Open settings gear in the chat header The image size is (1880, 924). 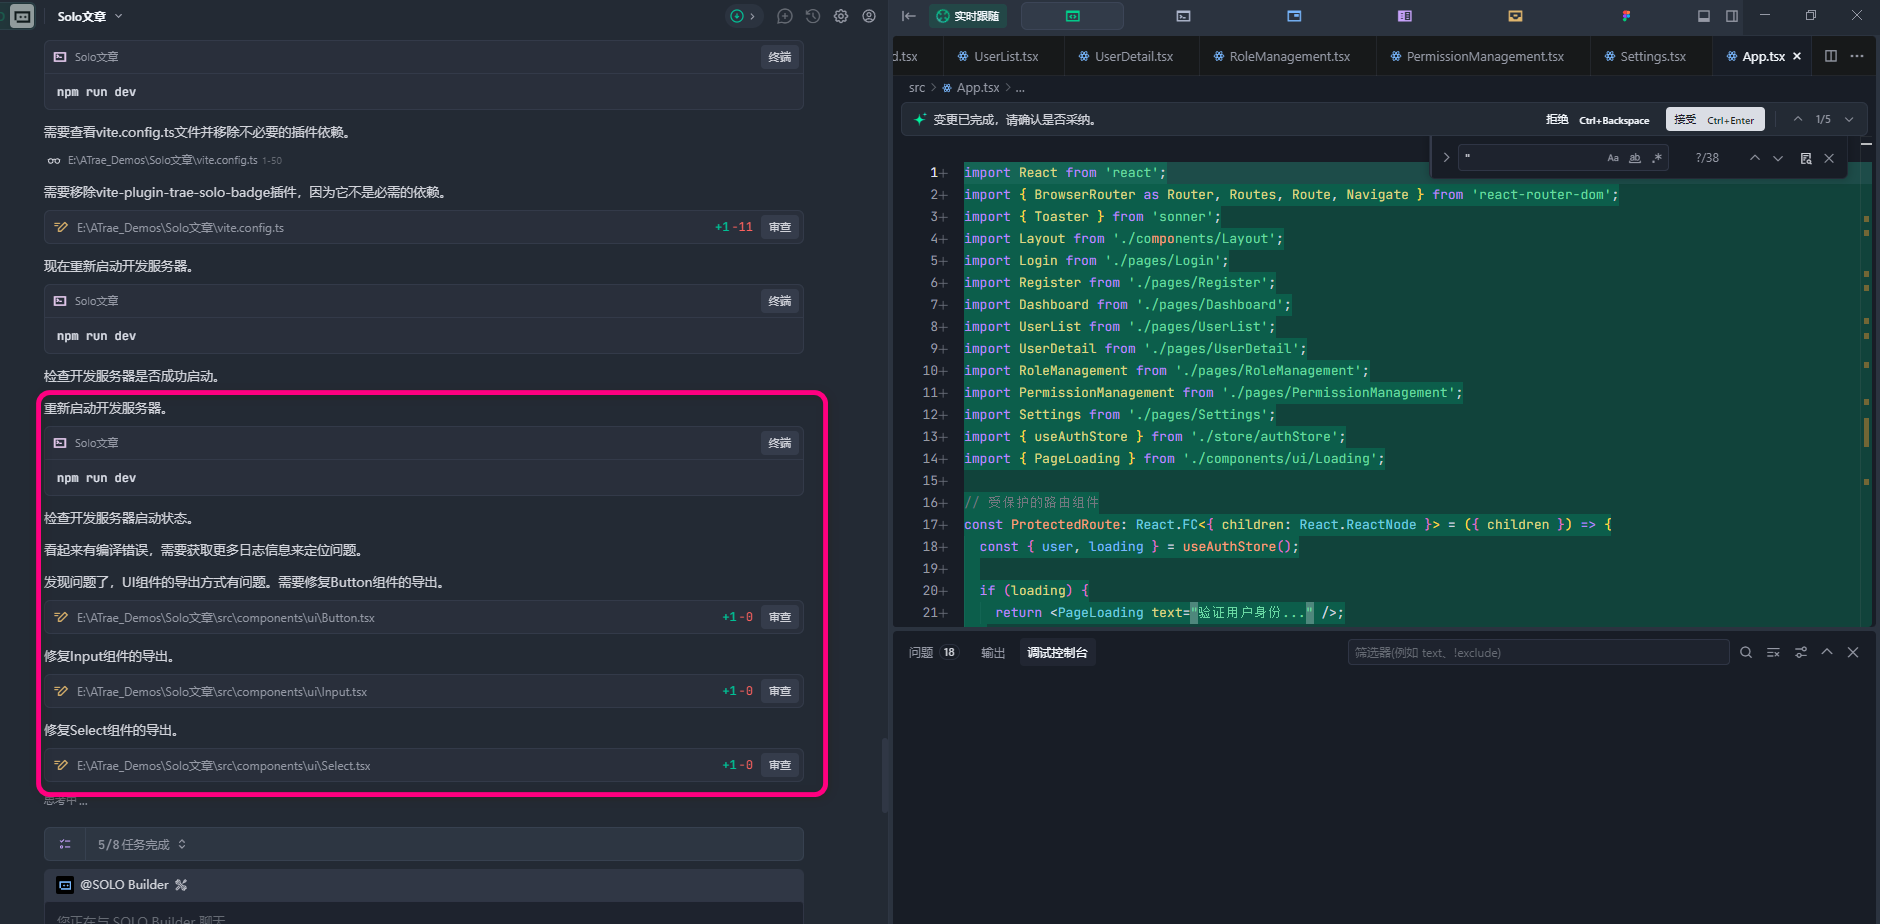click(841, 16)
